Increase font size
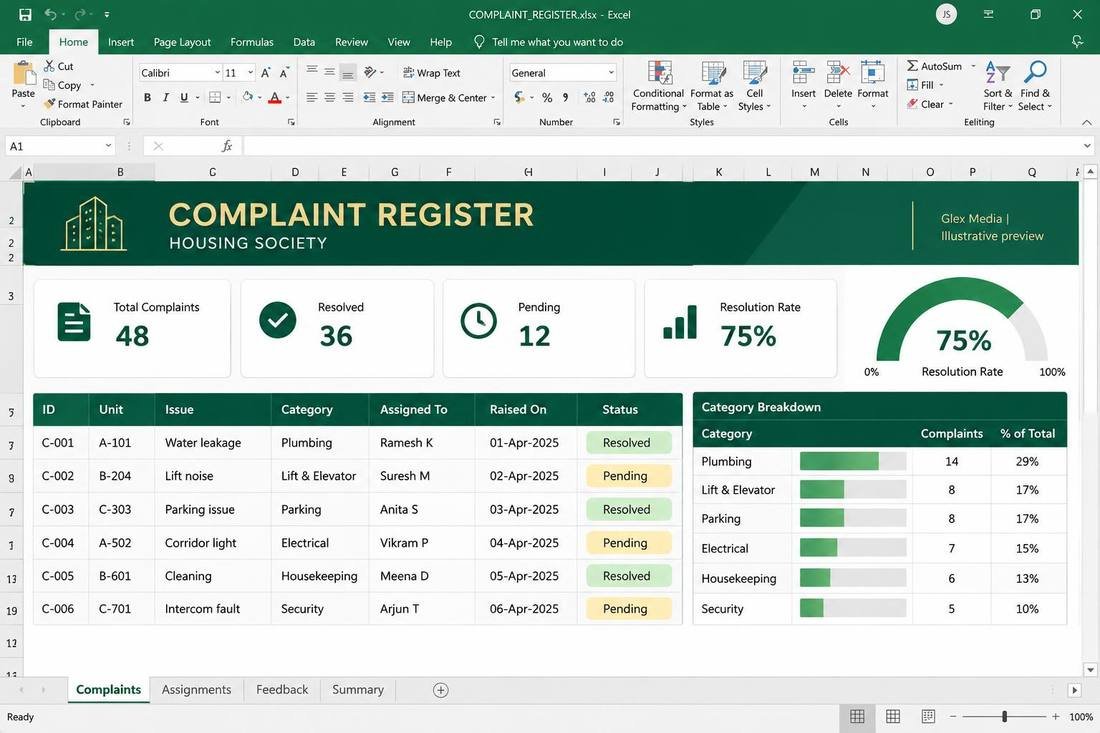The height and width of the screenshot is (733, 1100). [x=266, y=73]
